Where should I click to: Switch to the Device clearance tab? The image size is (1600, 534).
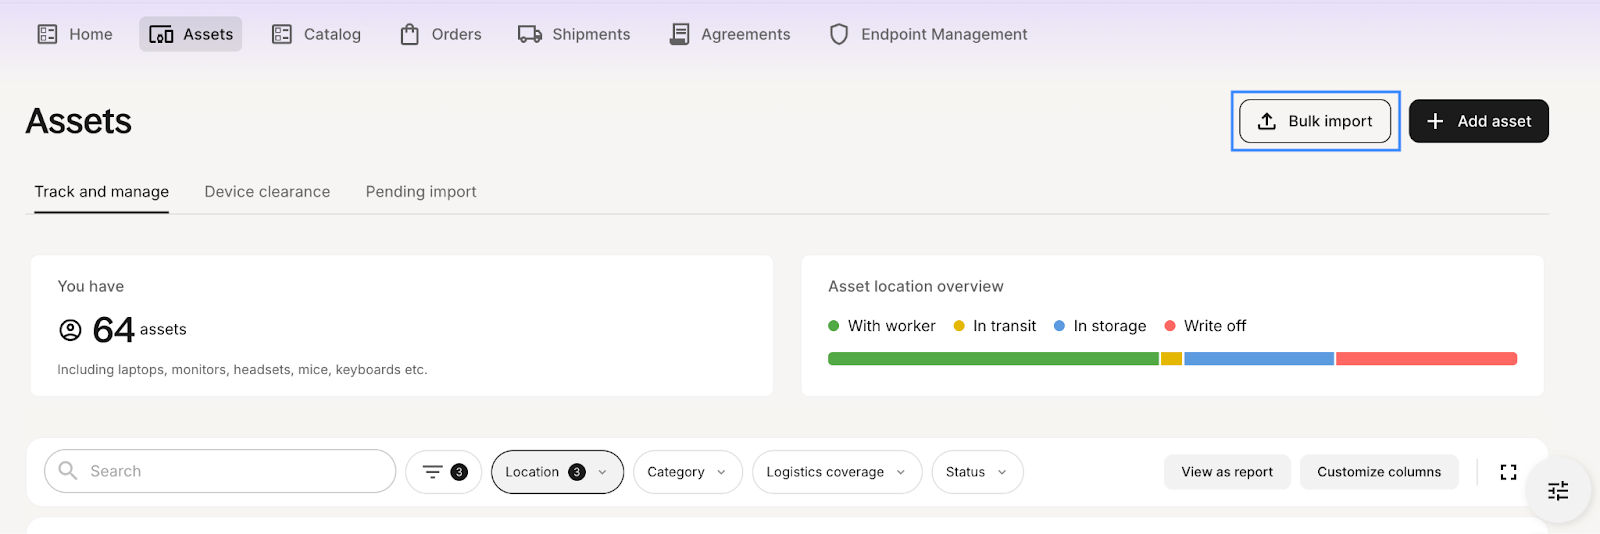click(x=267, y=192)
